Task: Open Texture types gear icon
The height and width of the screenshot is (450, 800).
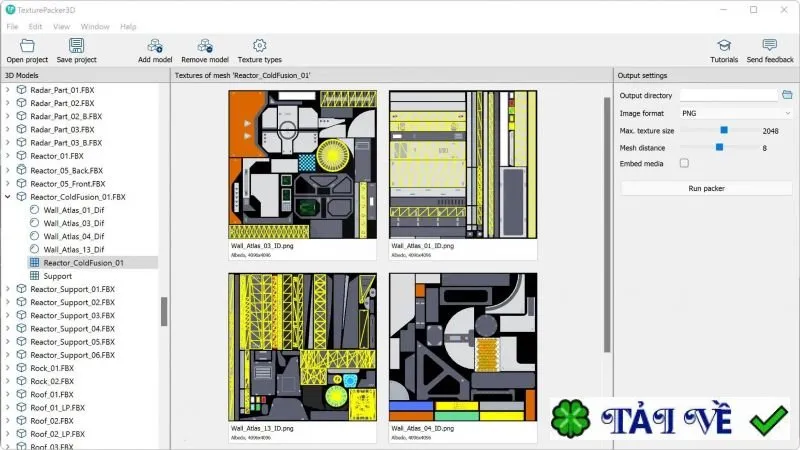Action: click(260, 45)
